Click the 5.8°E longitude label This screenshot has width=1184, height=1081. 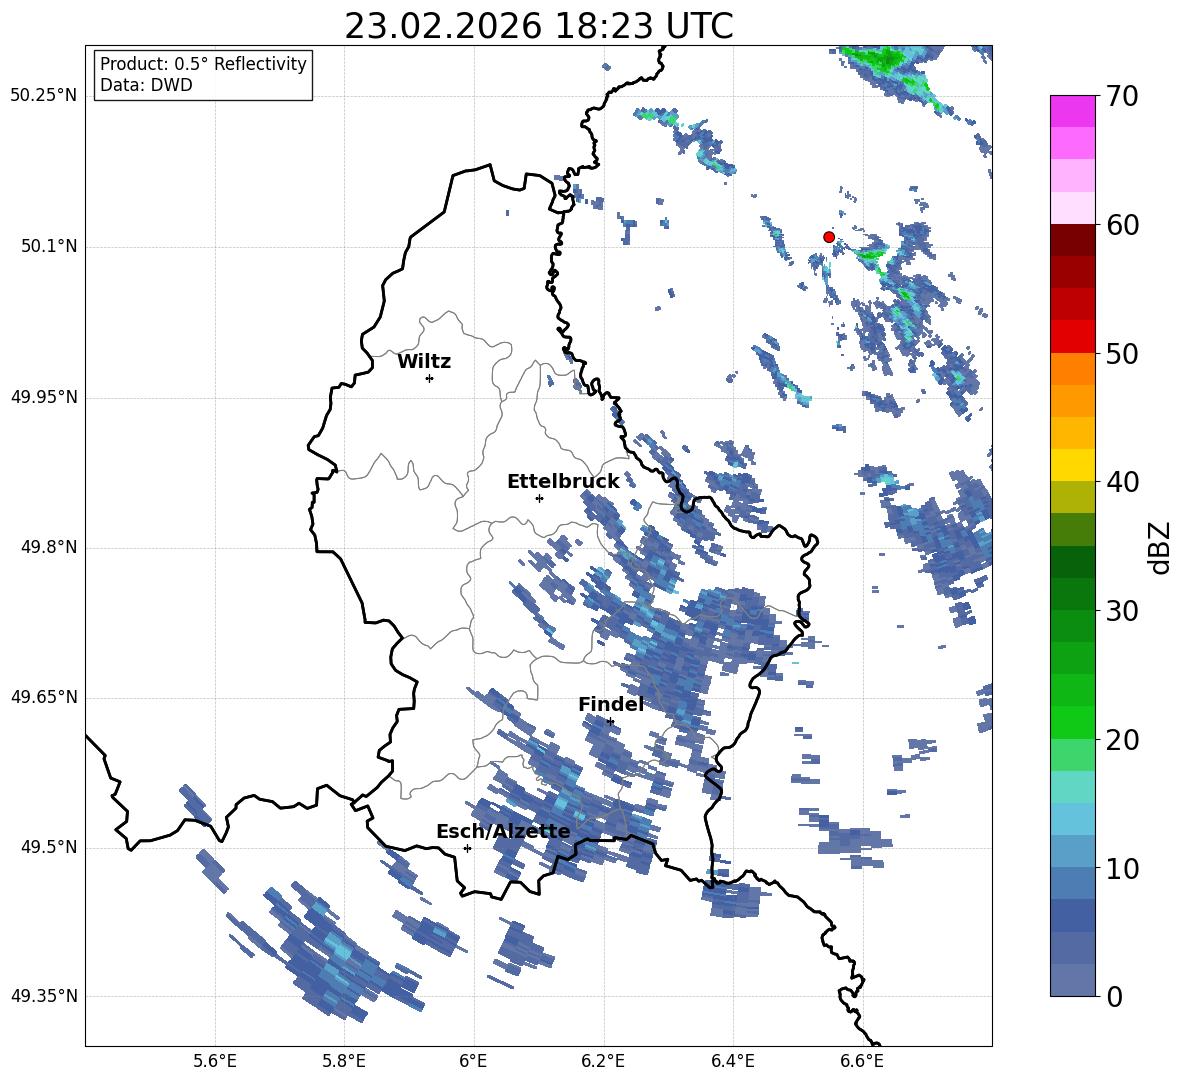pyautogui.click(x=344, y=1061)
